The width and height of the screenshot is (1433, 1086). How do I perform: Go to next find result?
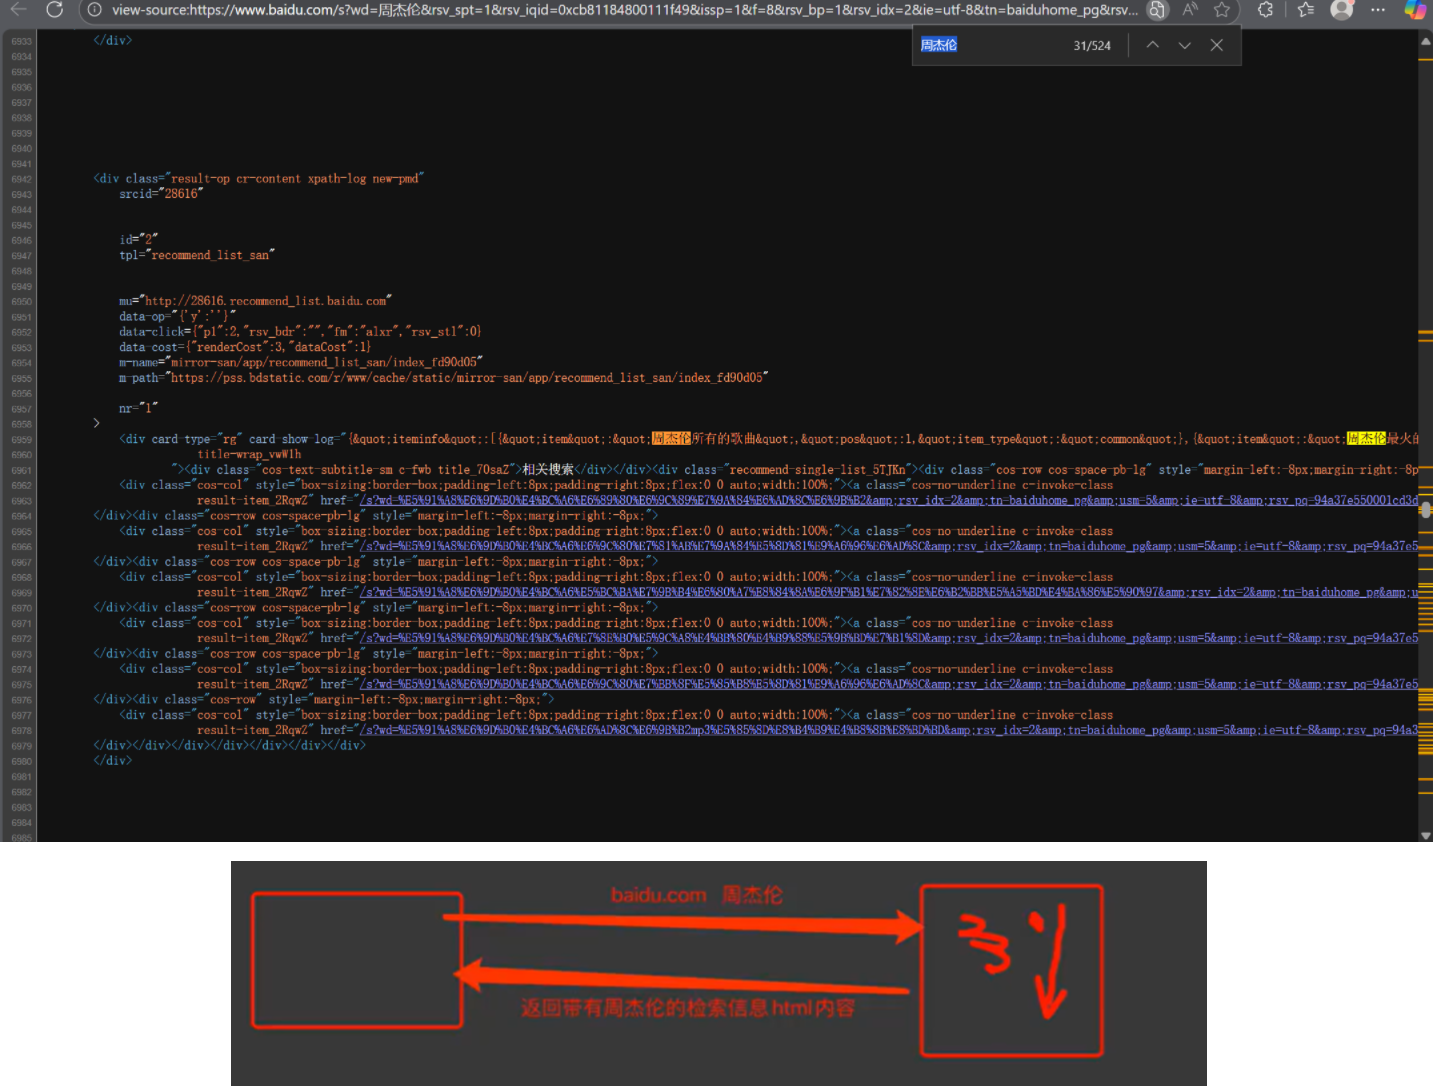pos(1185,45)
